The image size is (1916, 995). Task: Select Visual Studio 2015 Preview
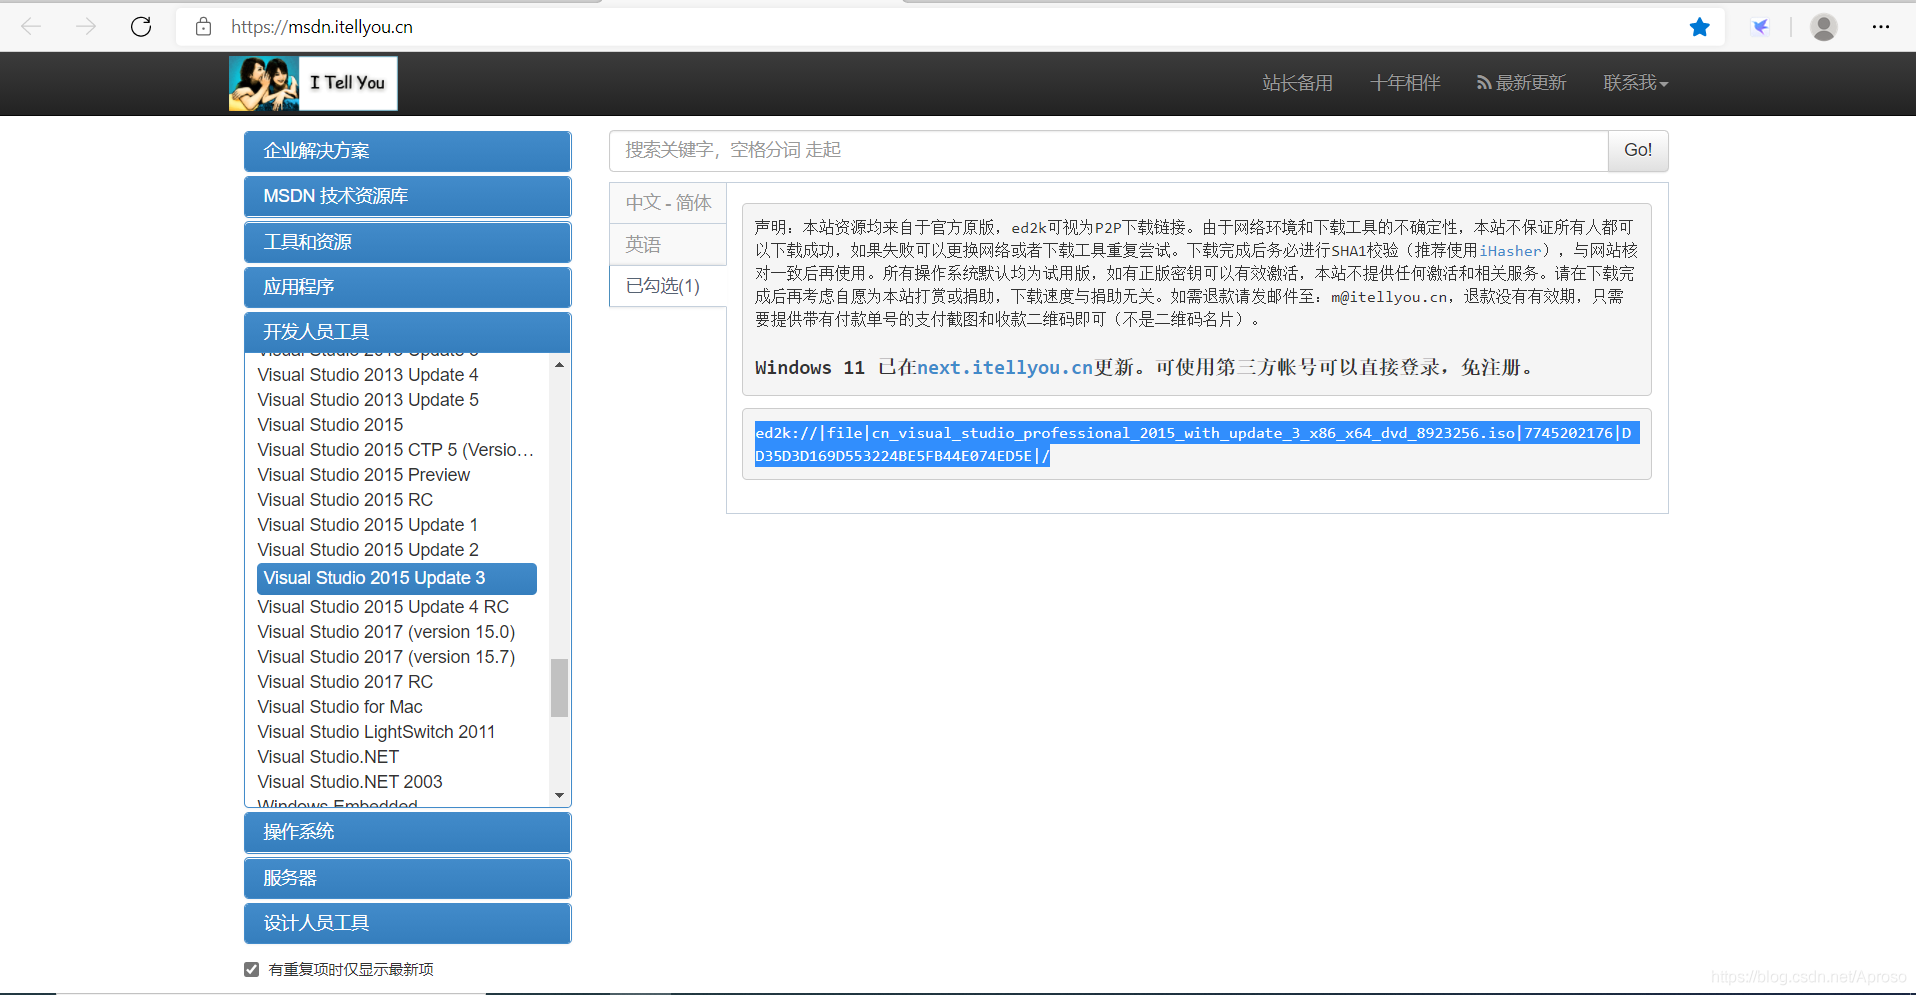364,475
